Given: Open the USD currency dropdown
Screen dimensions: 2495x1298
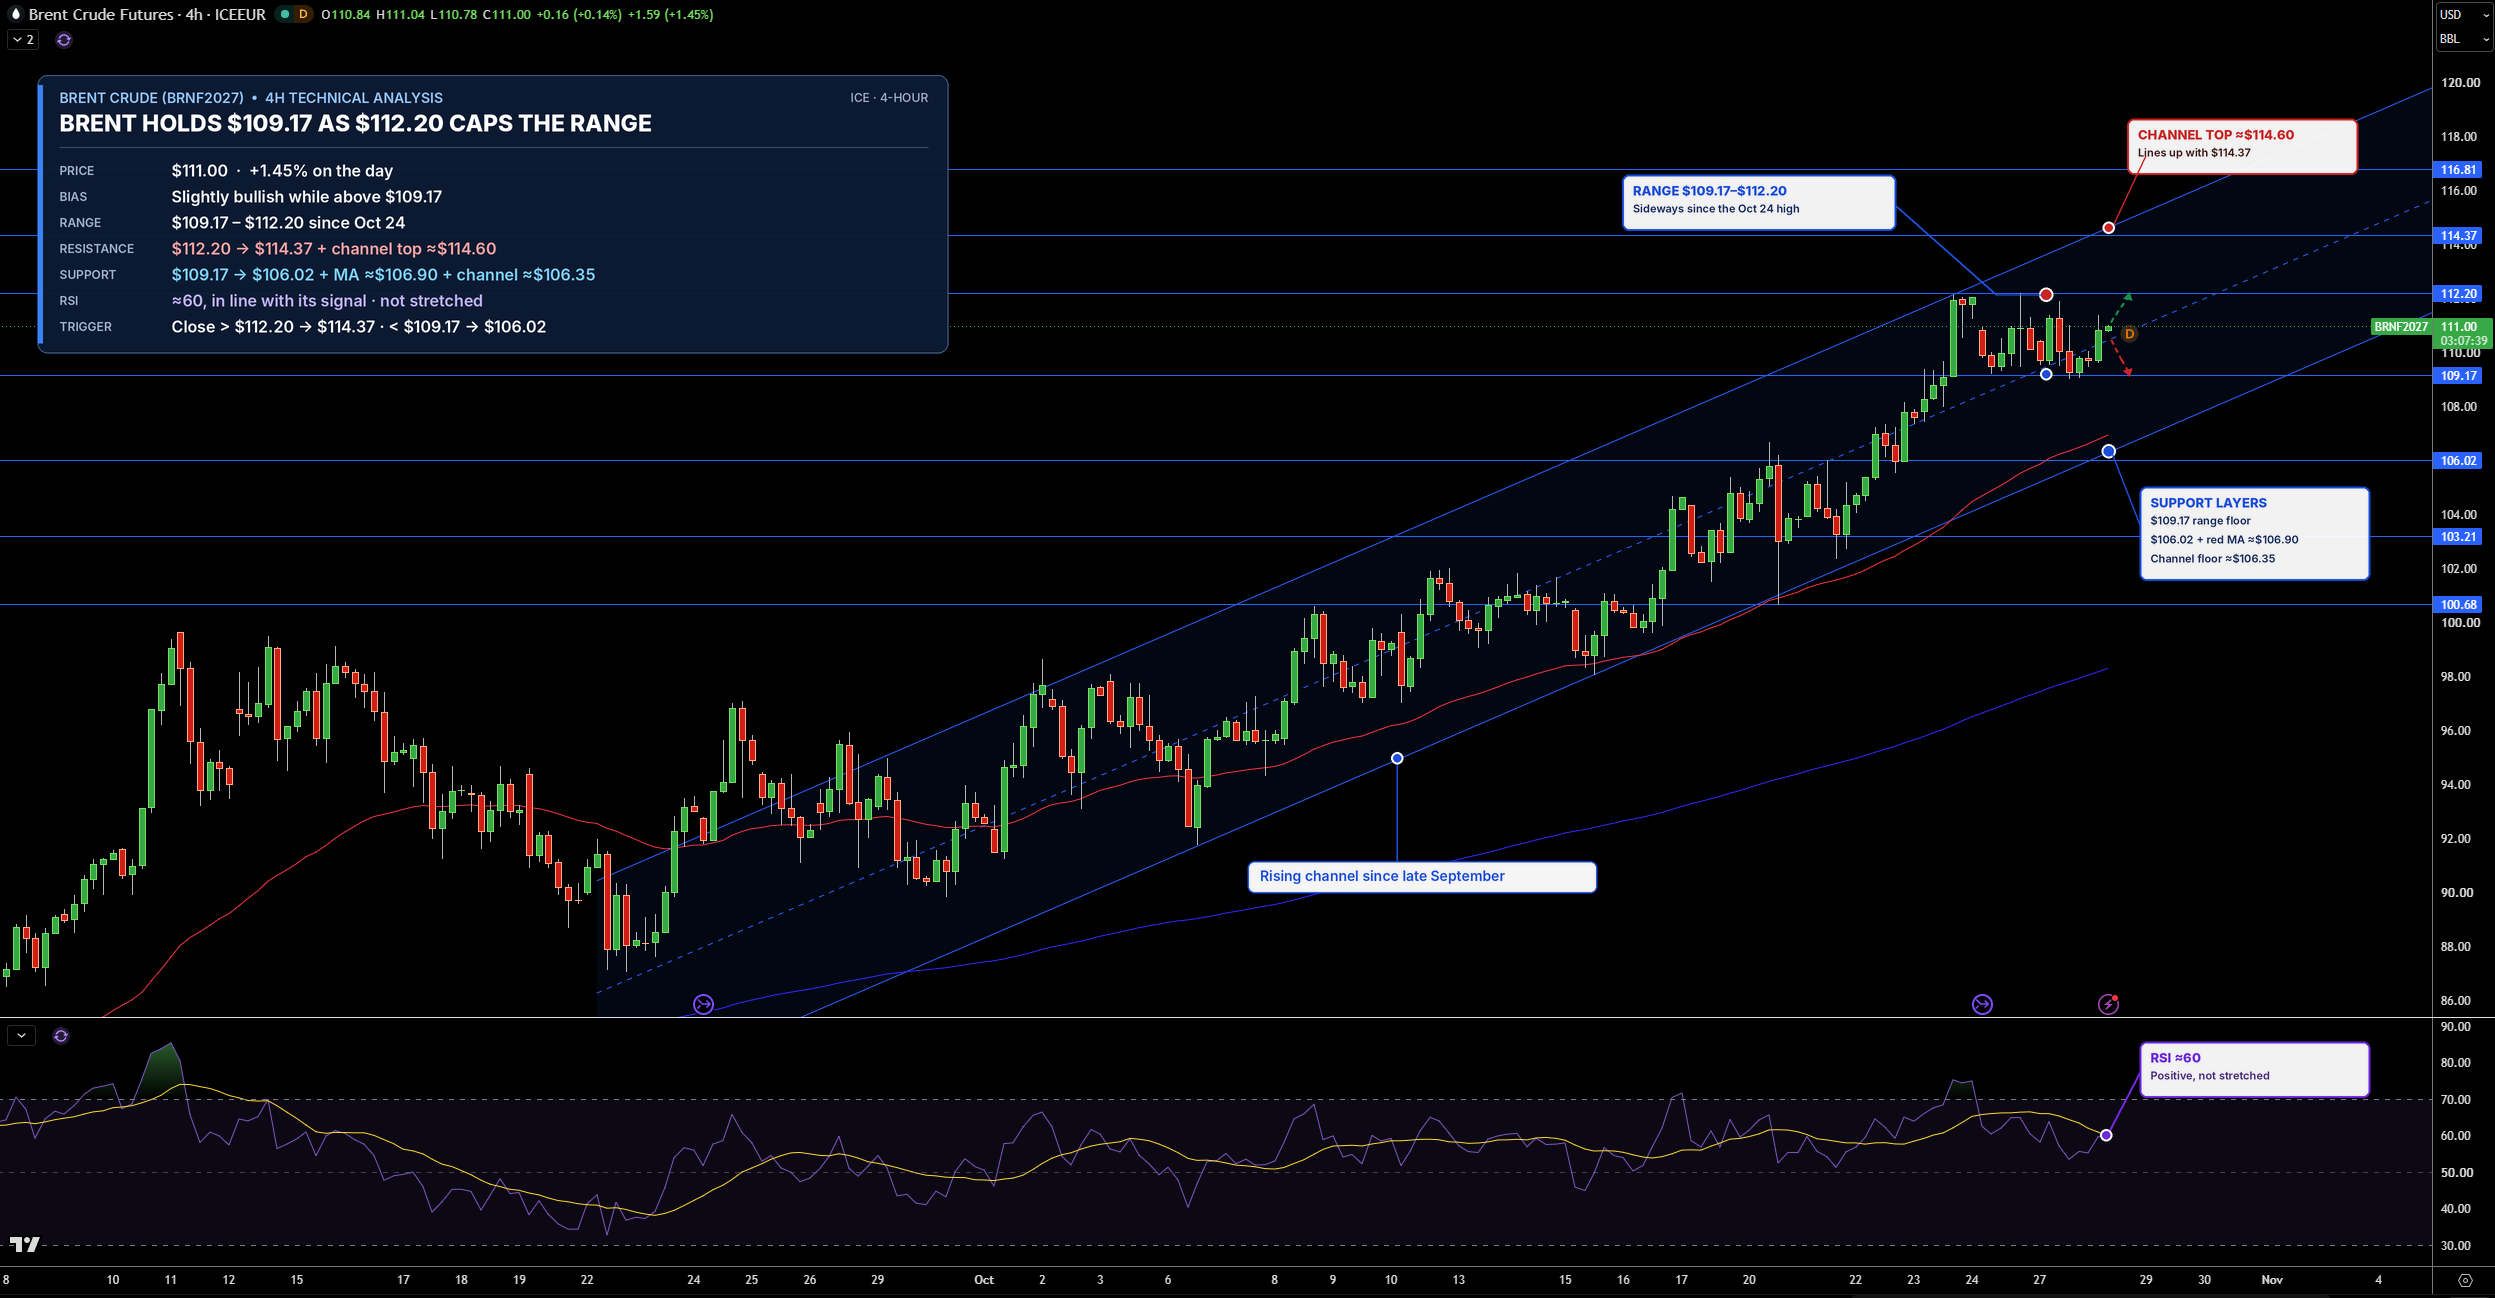Looking at the screenshot, I should pyautogui.click(x=2464, y=14).
